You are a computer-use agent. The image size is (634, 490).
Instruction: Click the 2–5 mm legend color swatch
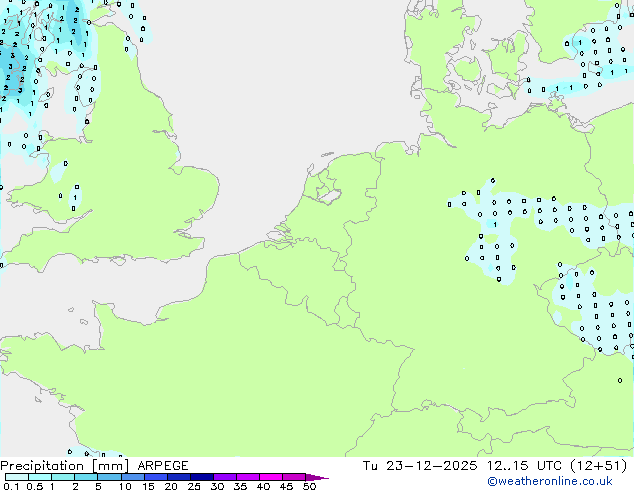coord(86,477)
